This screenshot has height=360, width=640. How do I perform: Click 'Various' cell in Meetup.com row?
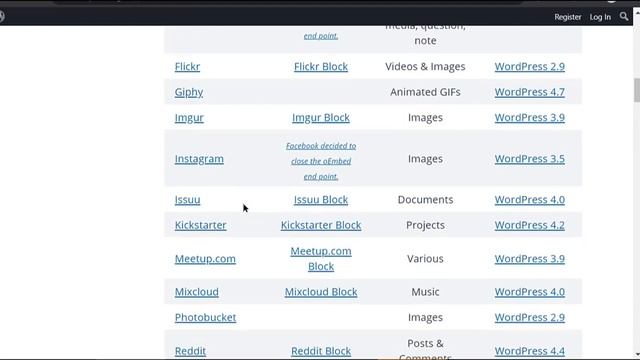(x=425, y=259)
